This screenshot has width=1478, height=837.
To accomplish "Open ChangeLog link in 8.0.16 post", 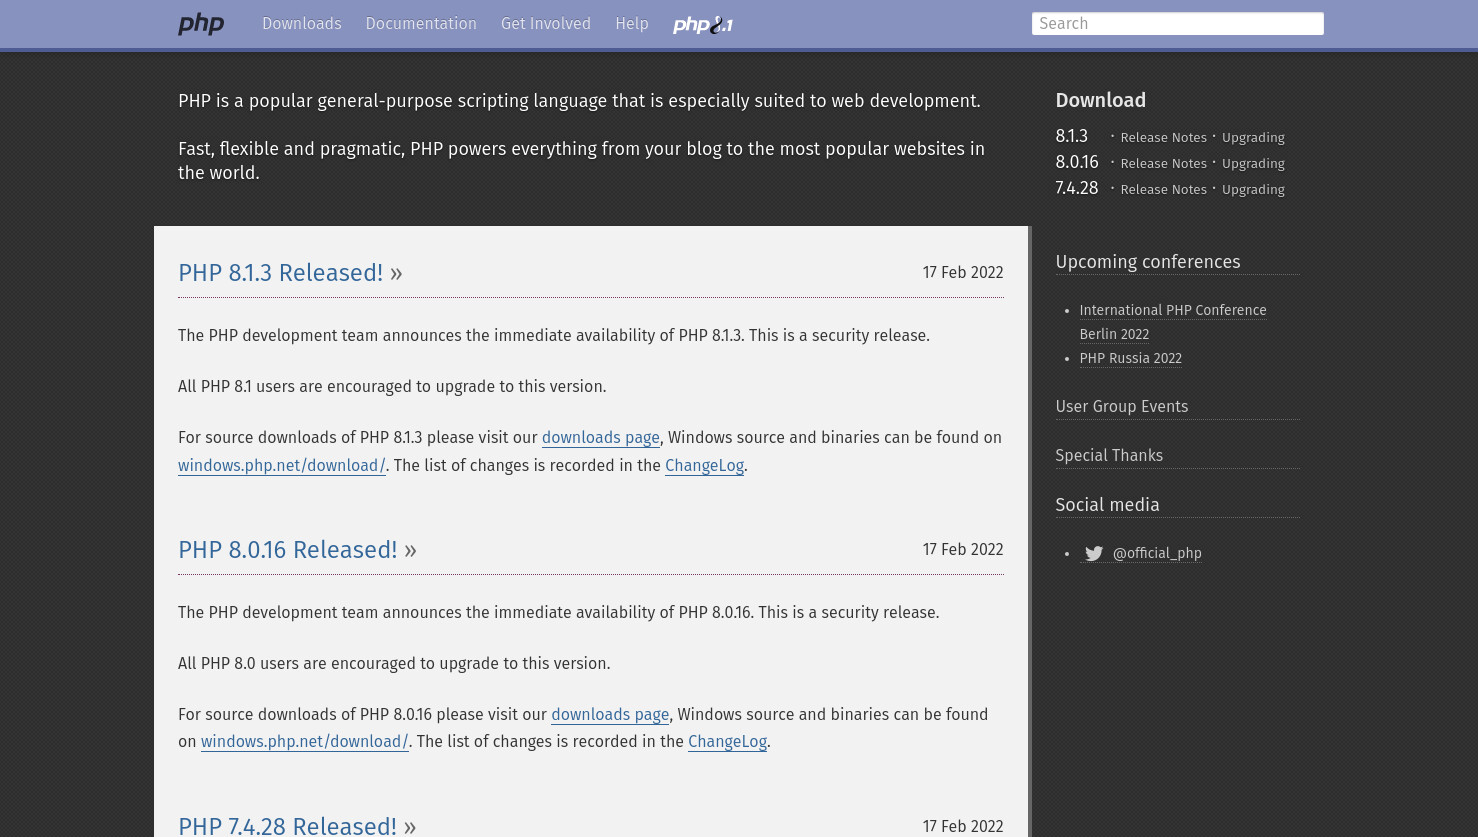I will 727,742.
